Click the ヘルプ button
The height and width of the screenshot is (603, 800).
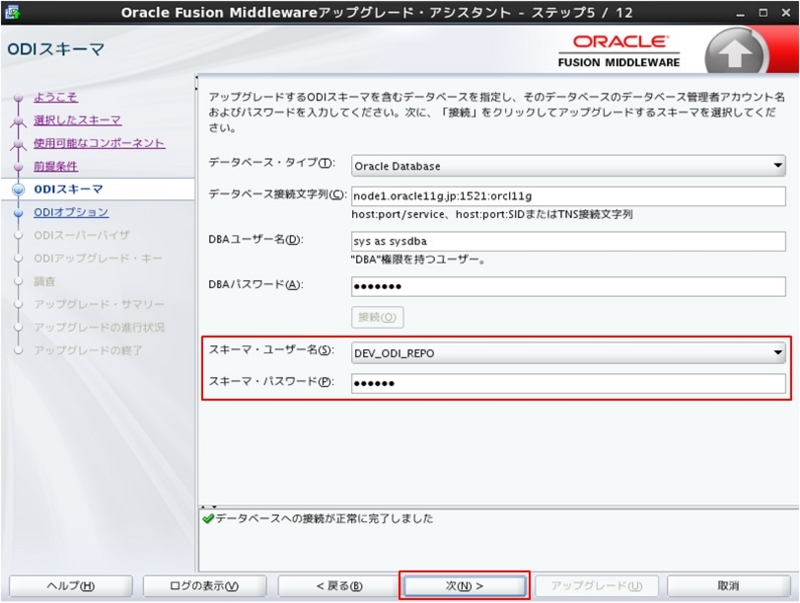(x=71, y=586)
